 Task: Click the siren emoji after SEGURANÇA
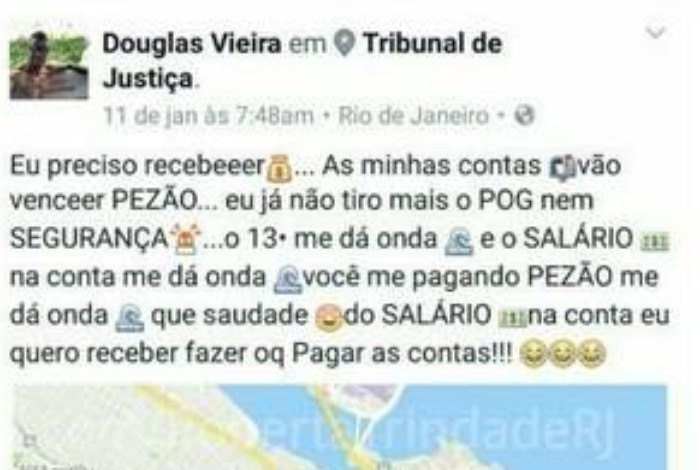[187, 241]
